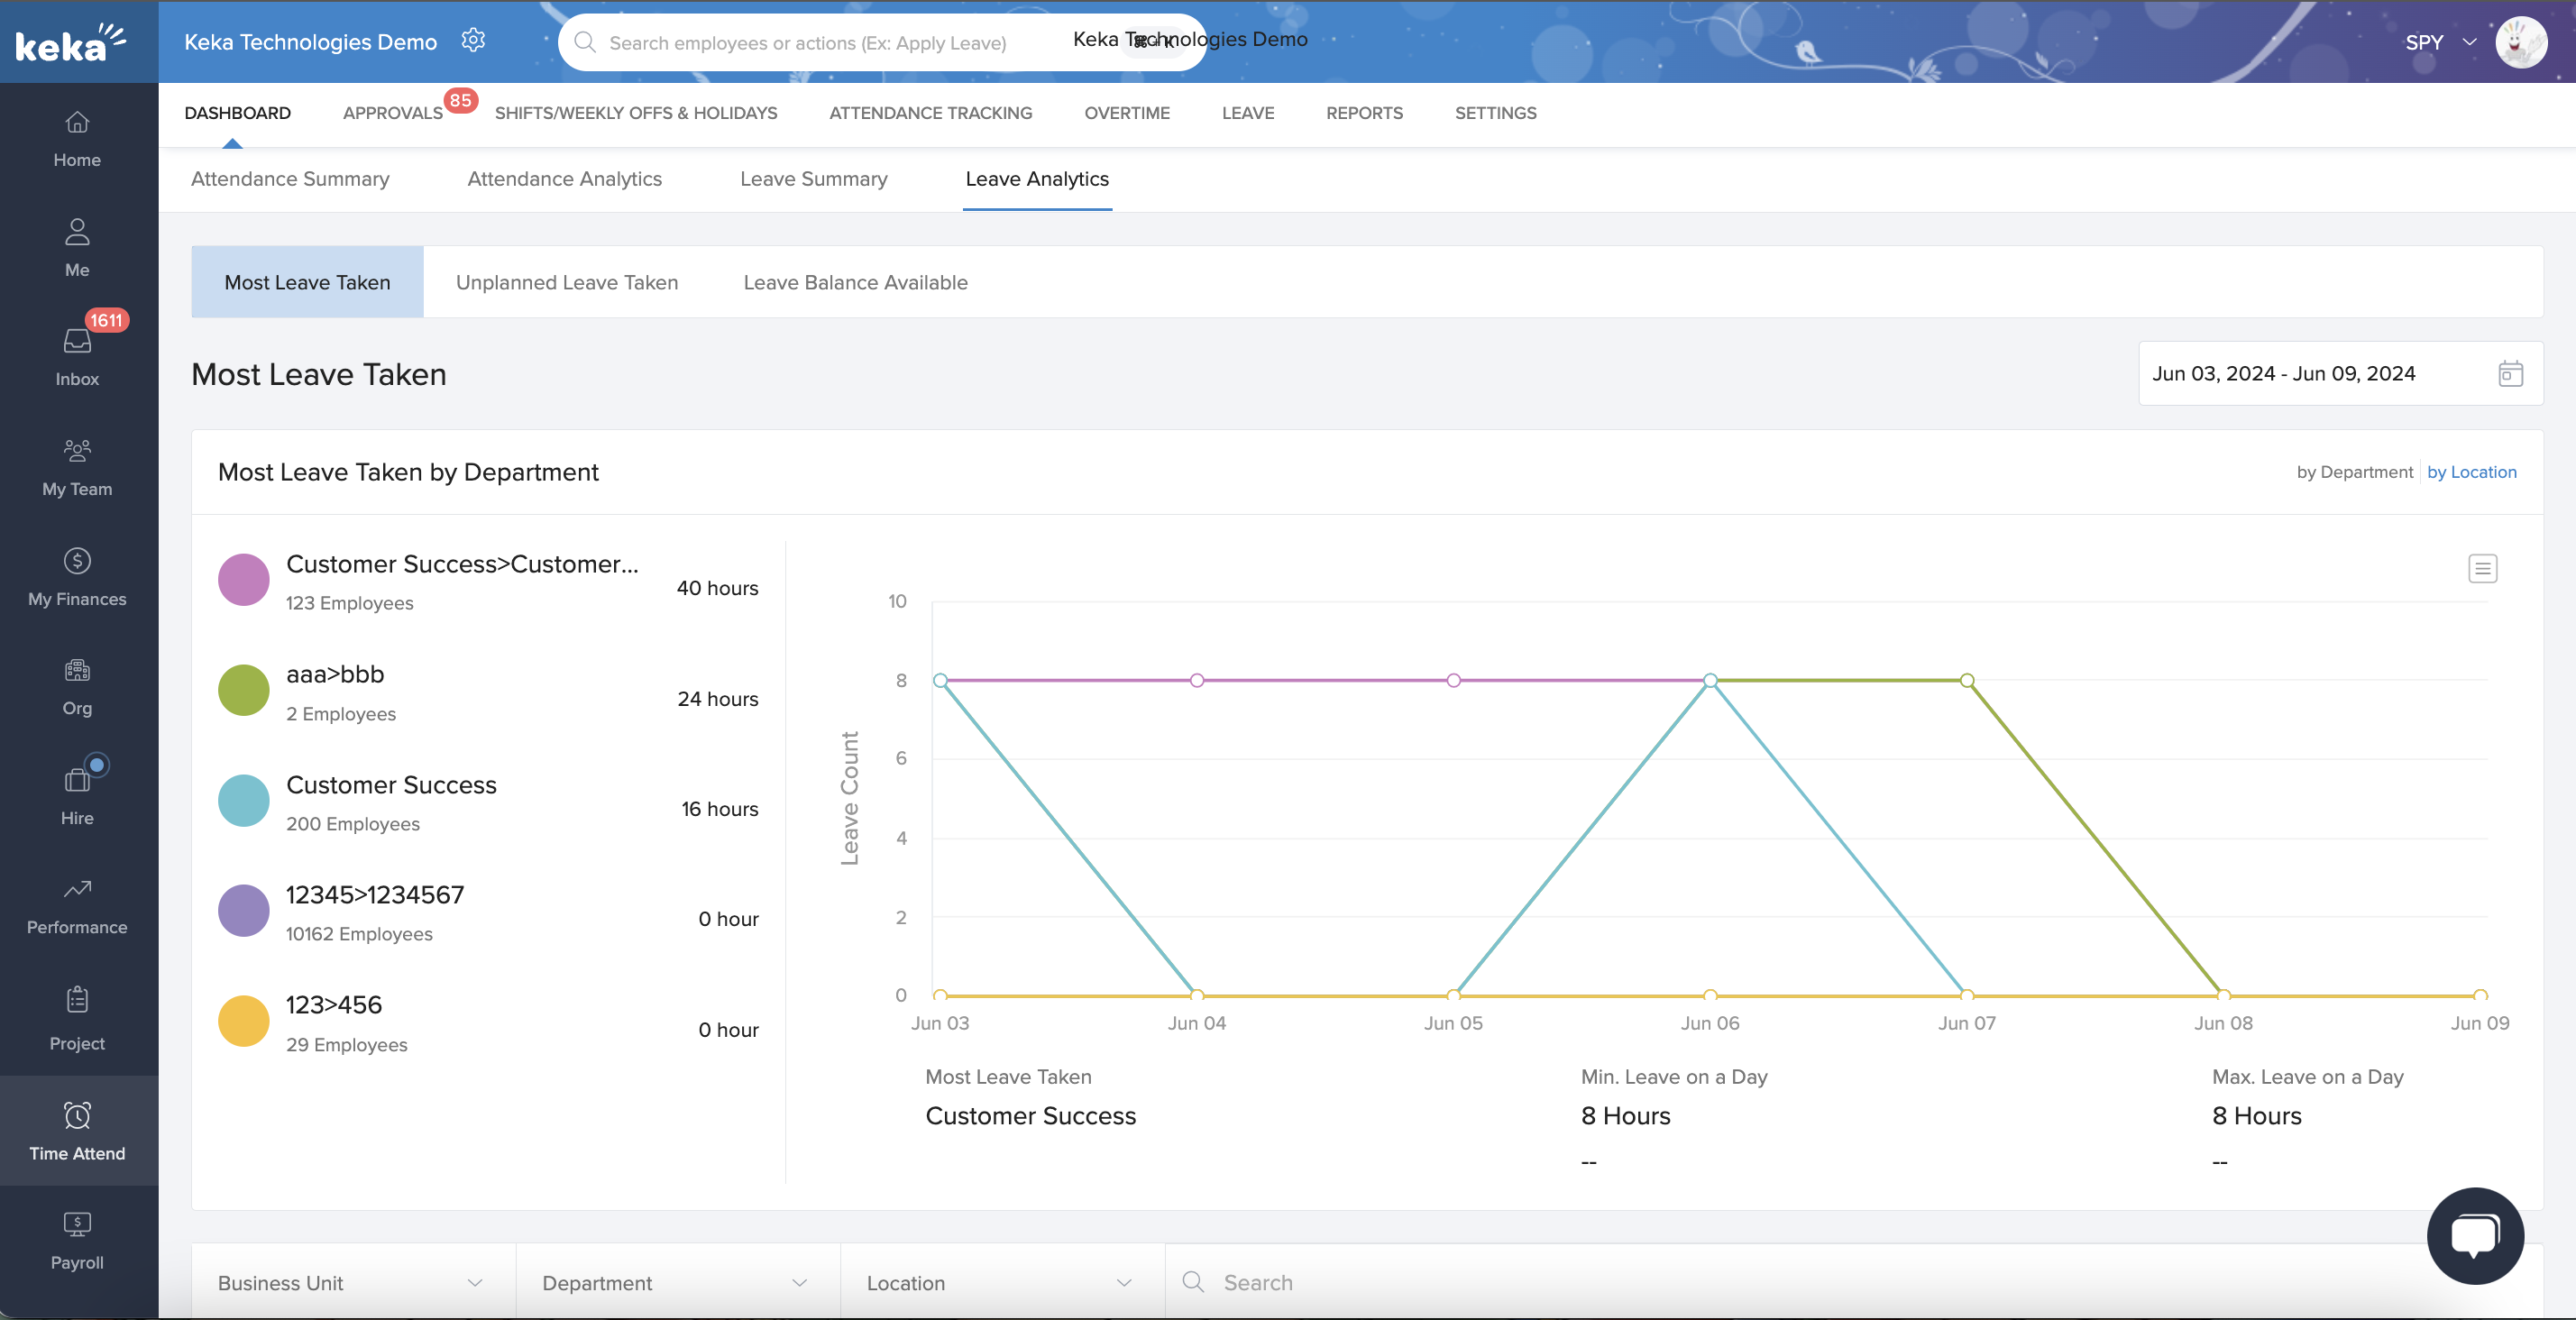Go to My Team in sidebar
2576x1320 pixels.
[77, 466]
